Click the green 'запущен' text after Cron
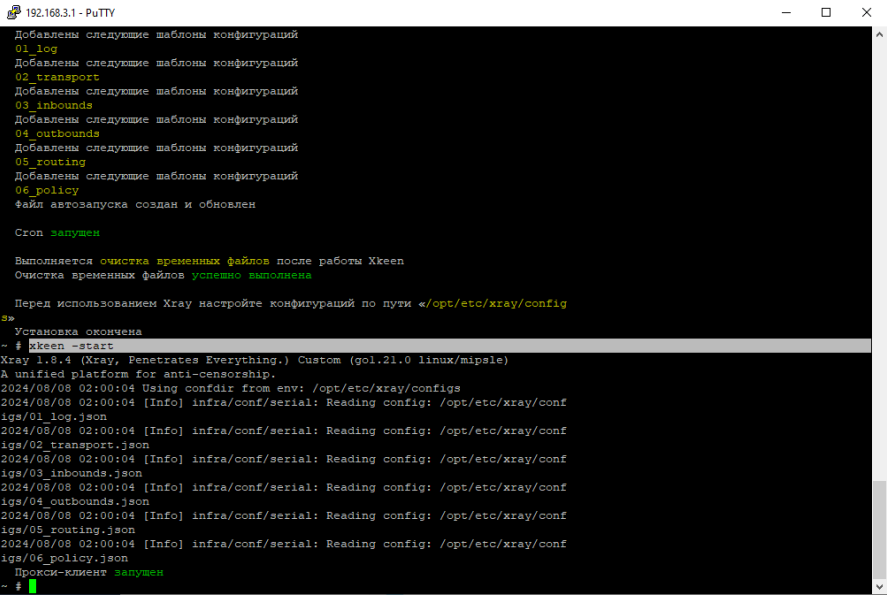The image size is (887, 595). [75, 233]
